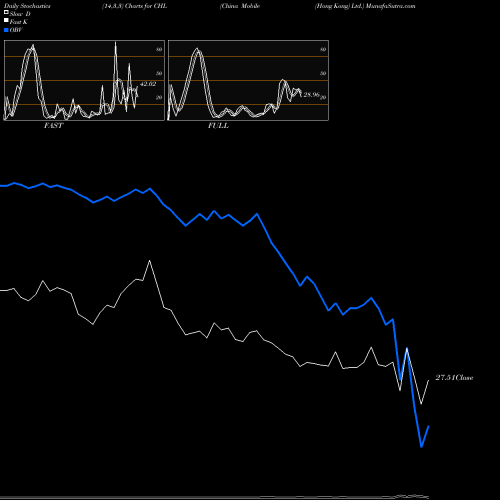Click the 50 axis label in FAST chart
The image size is (500, 500).
(159, 73)
